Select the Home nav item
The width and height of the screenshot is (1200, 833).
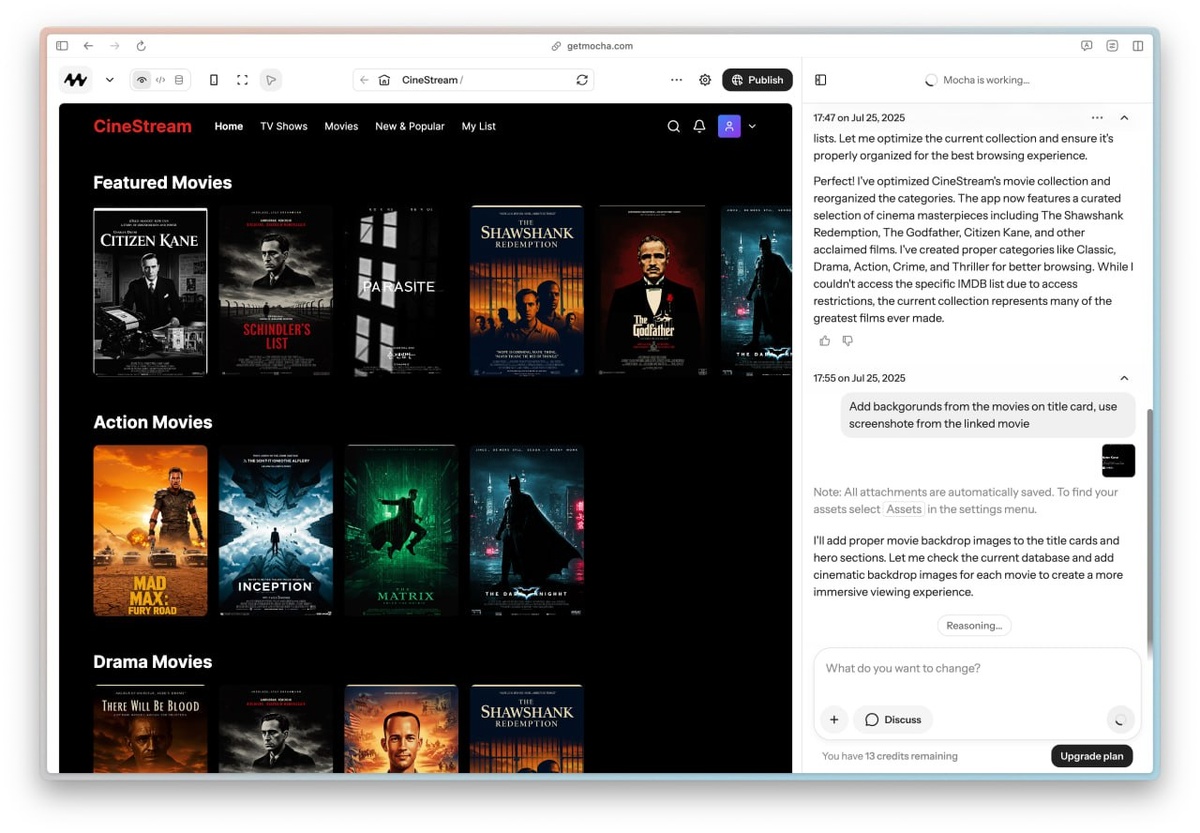(x=229, y=126)
